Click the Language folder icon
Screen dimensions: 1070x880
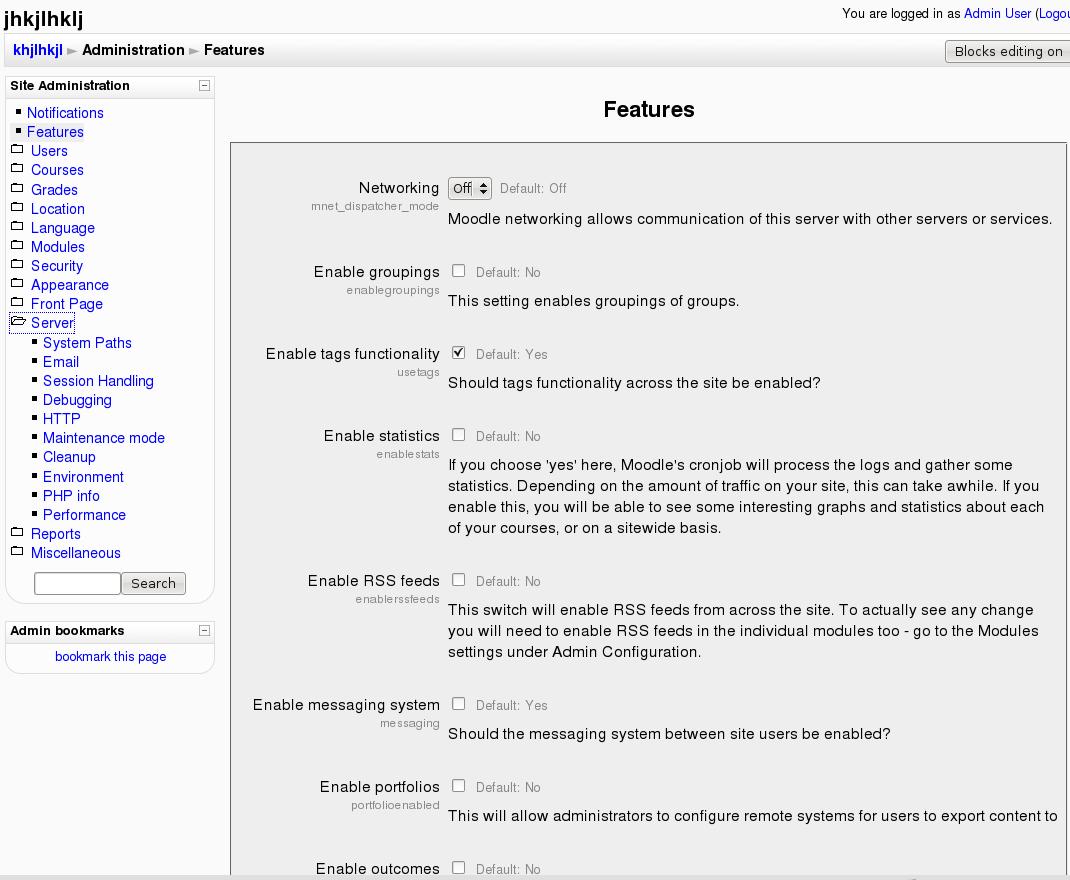[x=17, y=226]
